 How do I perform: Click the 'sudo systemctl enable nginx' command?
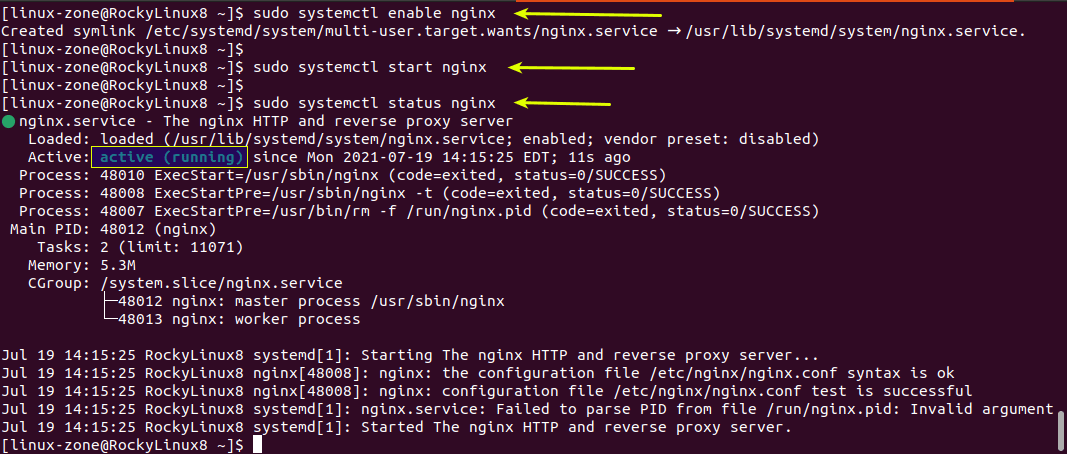[374, 13]
